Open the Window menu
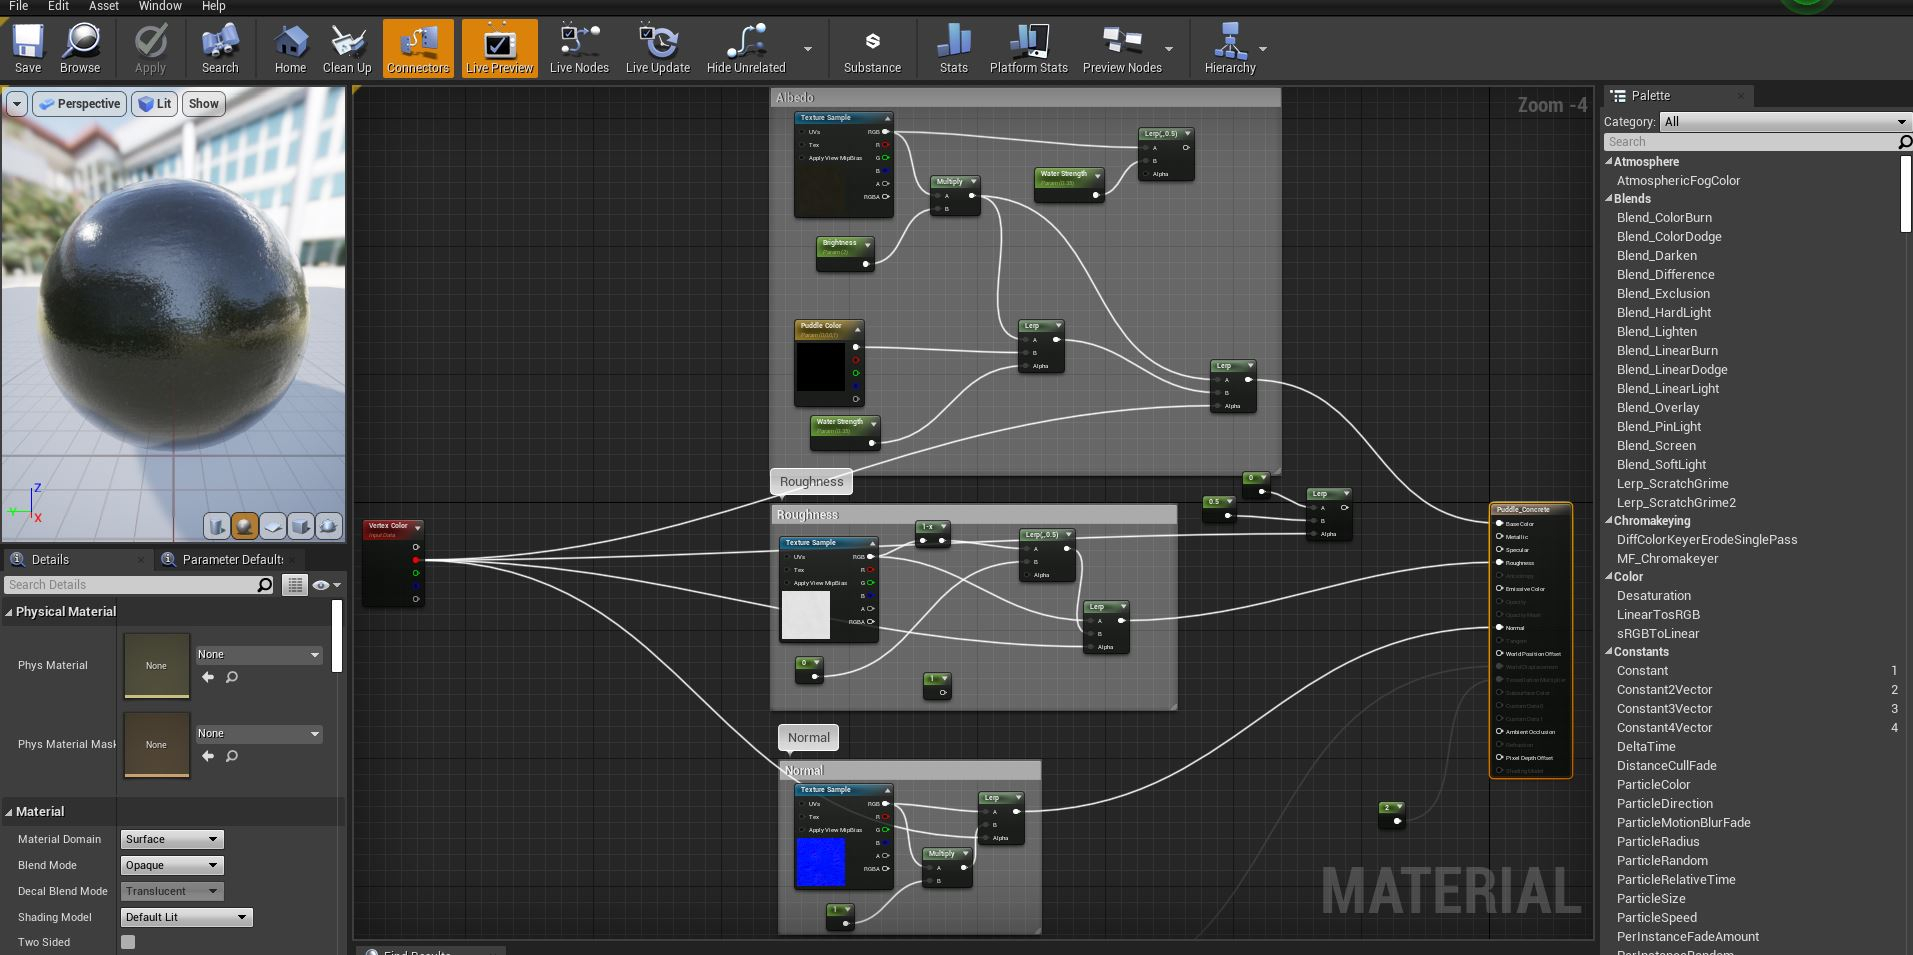Screen dimensions: 1913x955 coord(160,6)
